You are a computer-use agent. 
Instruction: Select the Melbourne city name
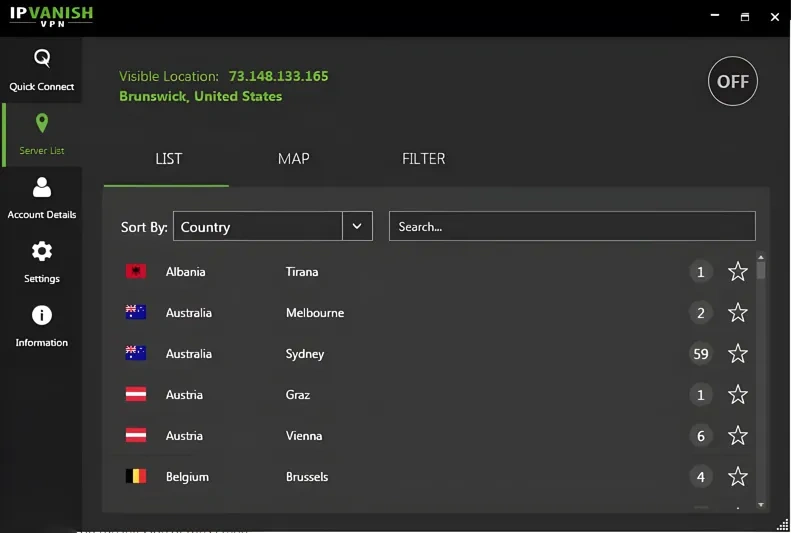pyautogui.click(x=315, y=313)
